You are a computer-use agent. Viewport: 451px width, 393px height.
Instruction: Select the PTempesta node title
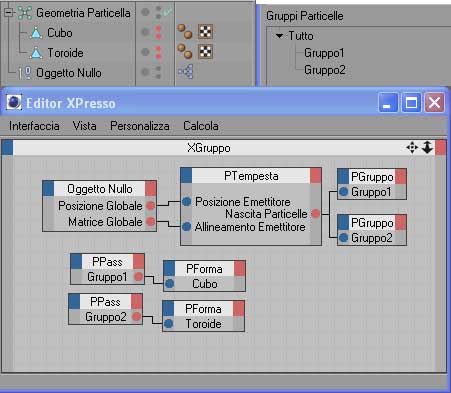click(x=251, y=176)
